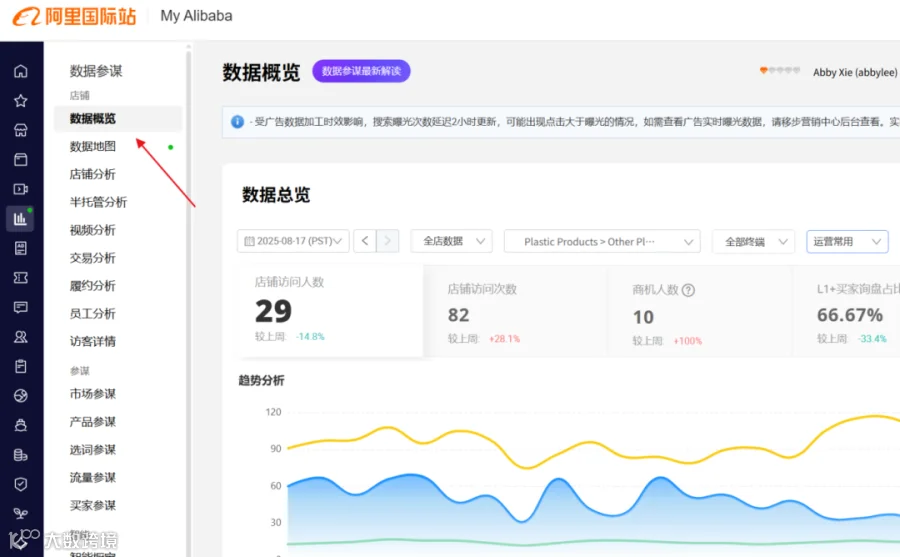Viewport: 900px width, 557px height.
Task: Click the +28.1% change value
Action: click(505, 339)
